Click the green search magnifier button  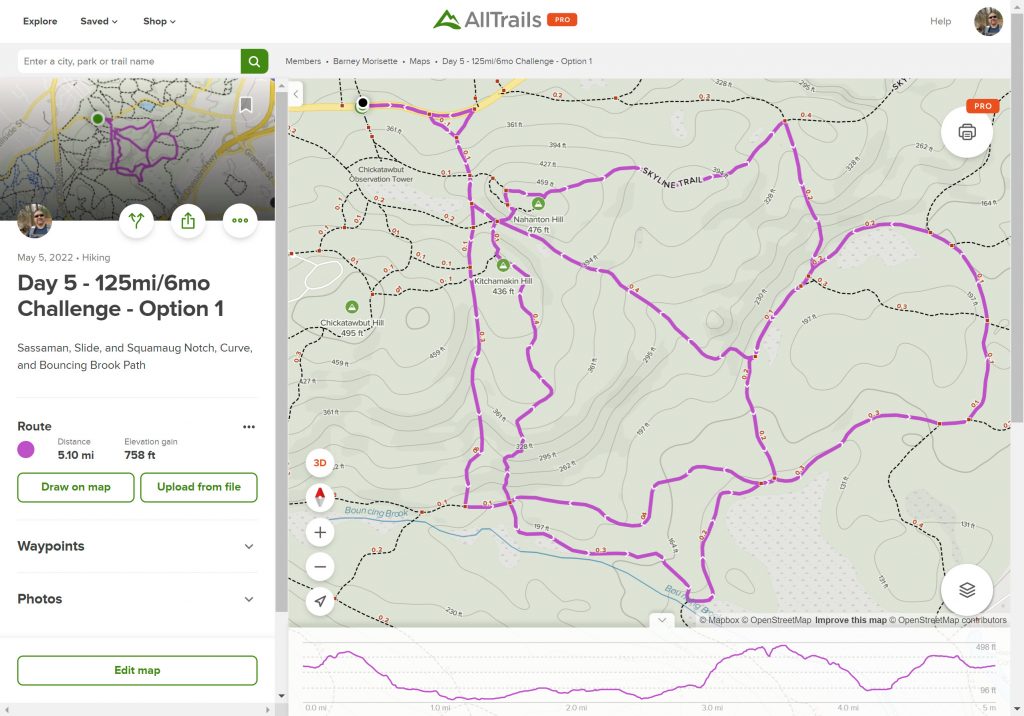(x=254, y=61)
